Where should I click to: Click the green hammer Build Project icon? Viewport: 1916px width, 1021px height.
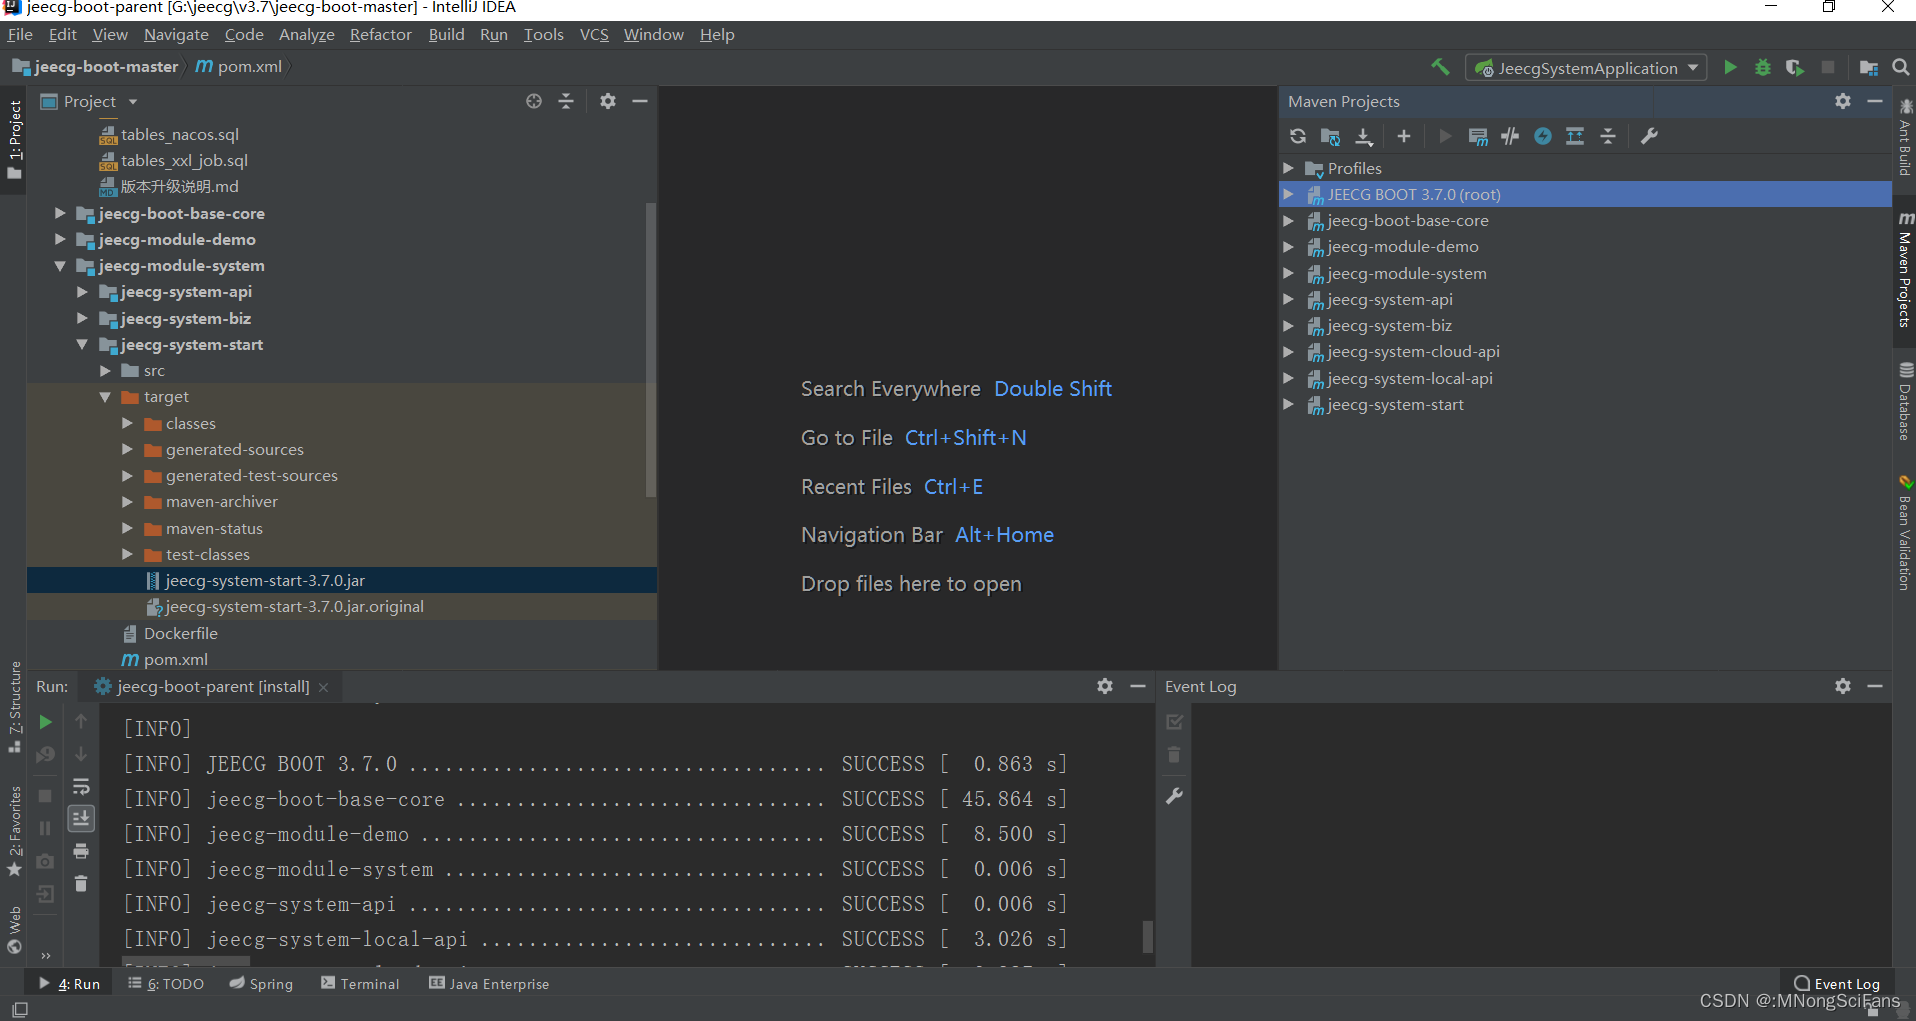click(1440, 67)
